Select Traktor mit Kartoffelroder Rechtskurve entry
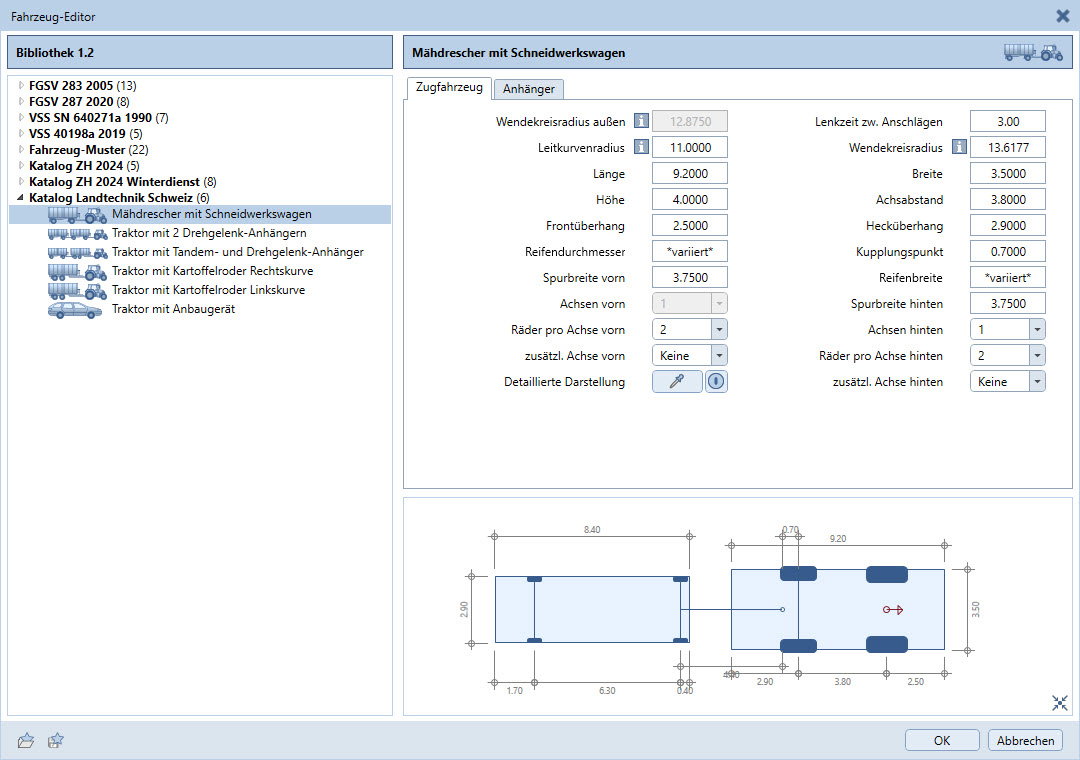The height and width of the screenshot is (760, 1080). click(212, 271)
